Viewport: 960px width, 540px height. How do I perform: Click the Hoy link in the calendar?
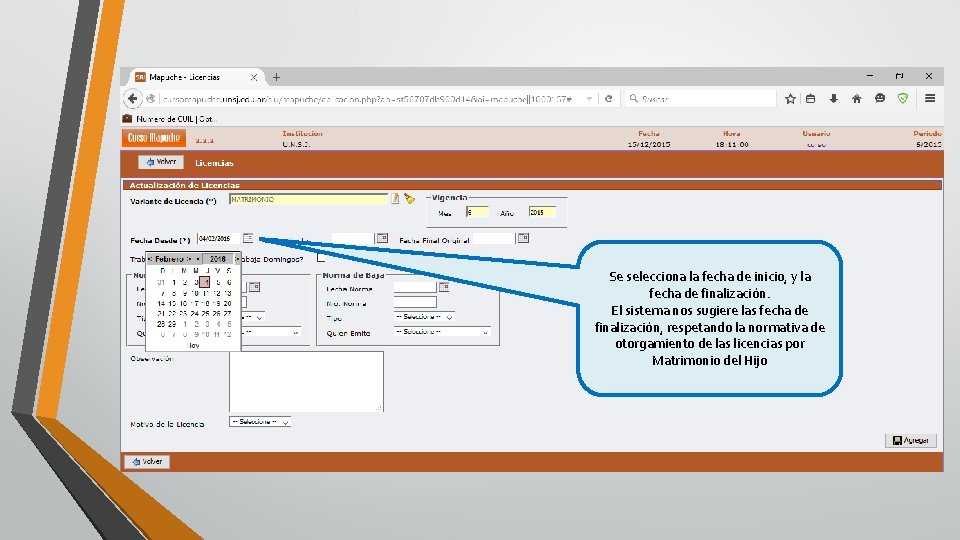coord(193,345)
